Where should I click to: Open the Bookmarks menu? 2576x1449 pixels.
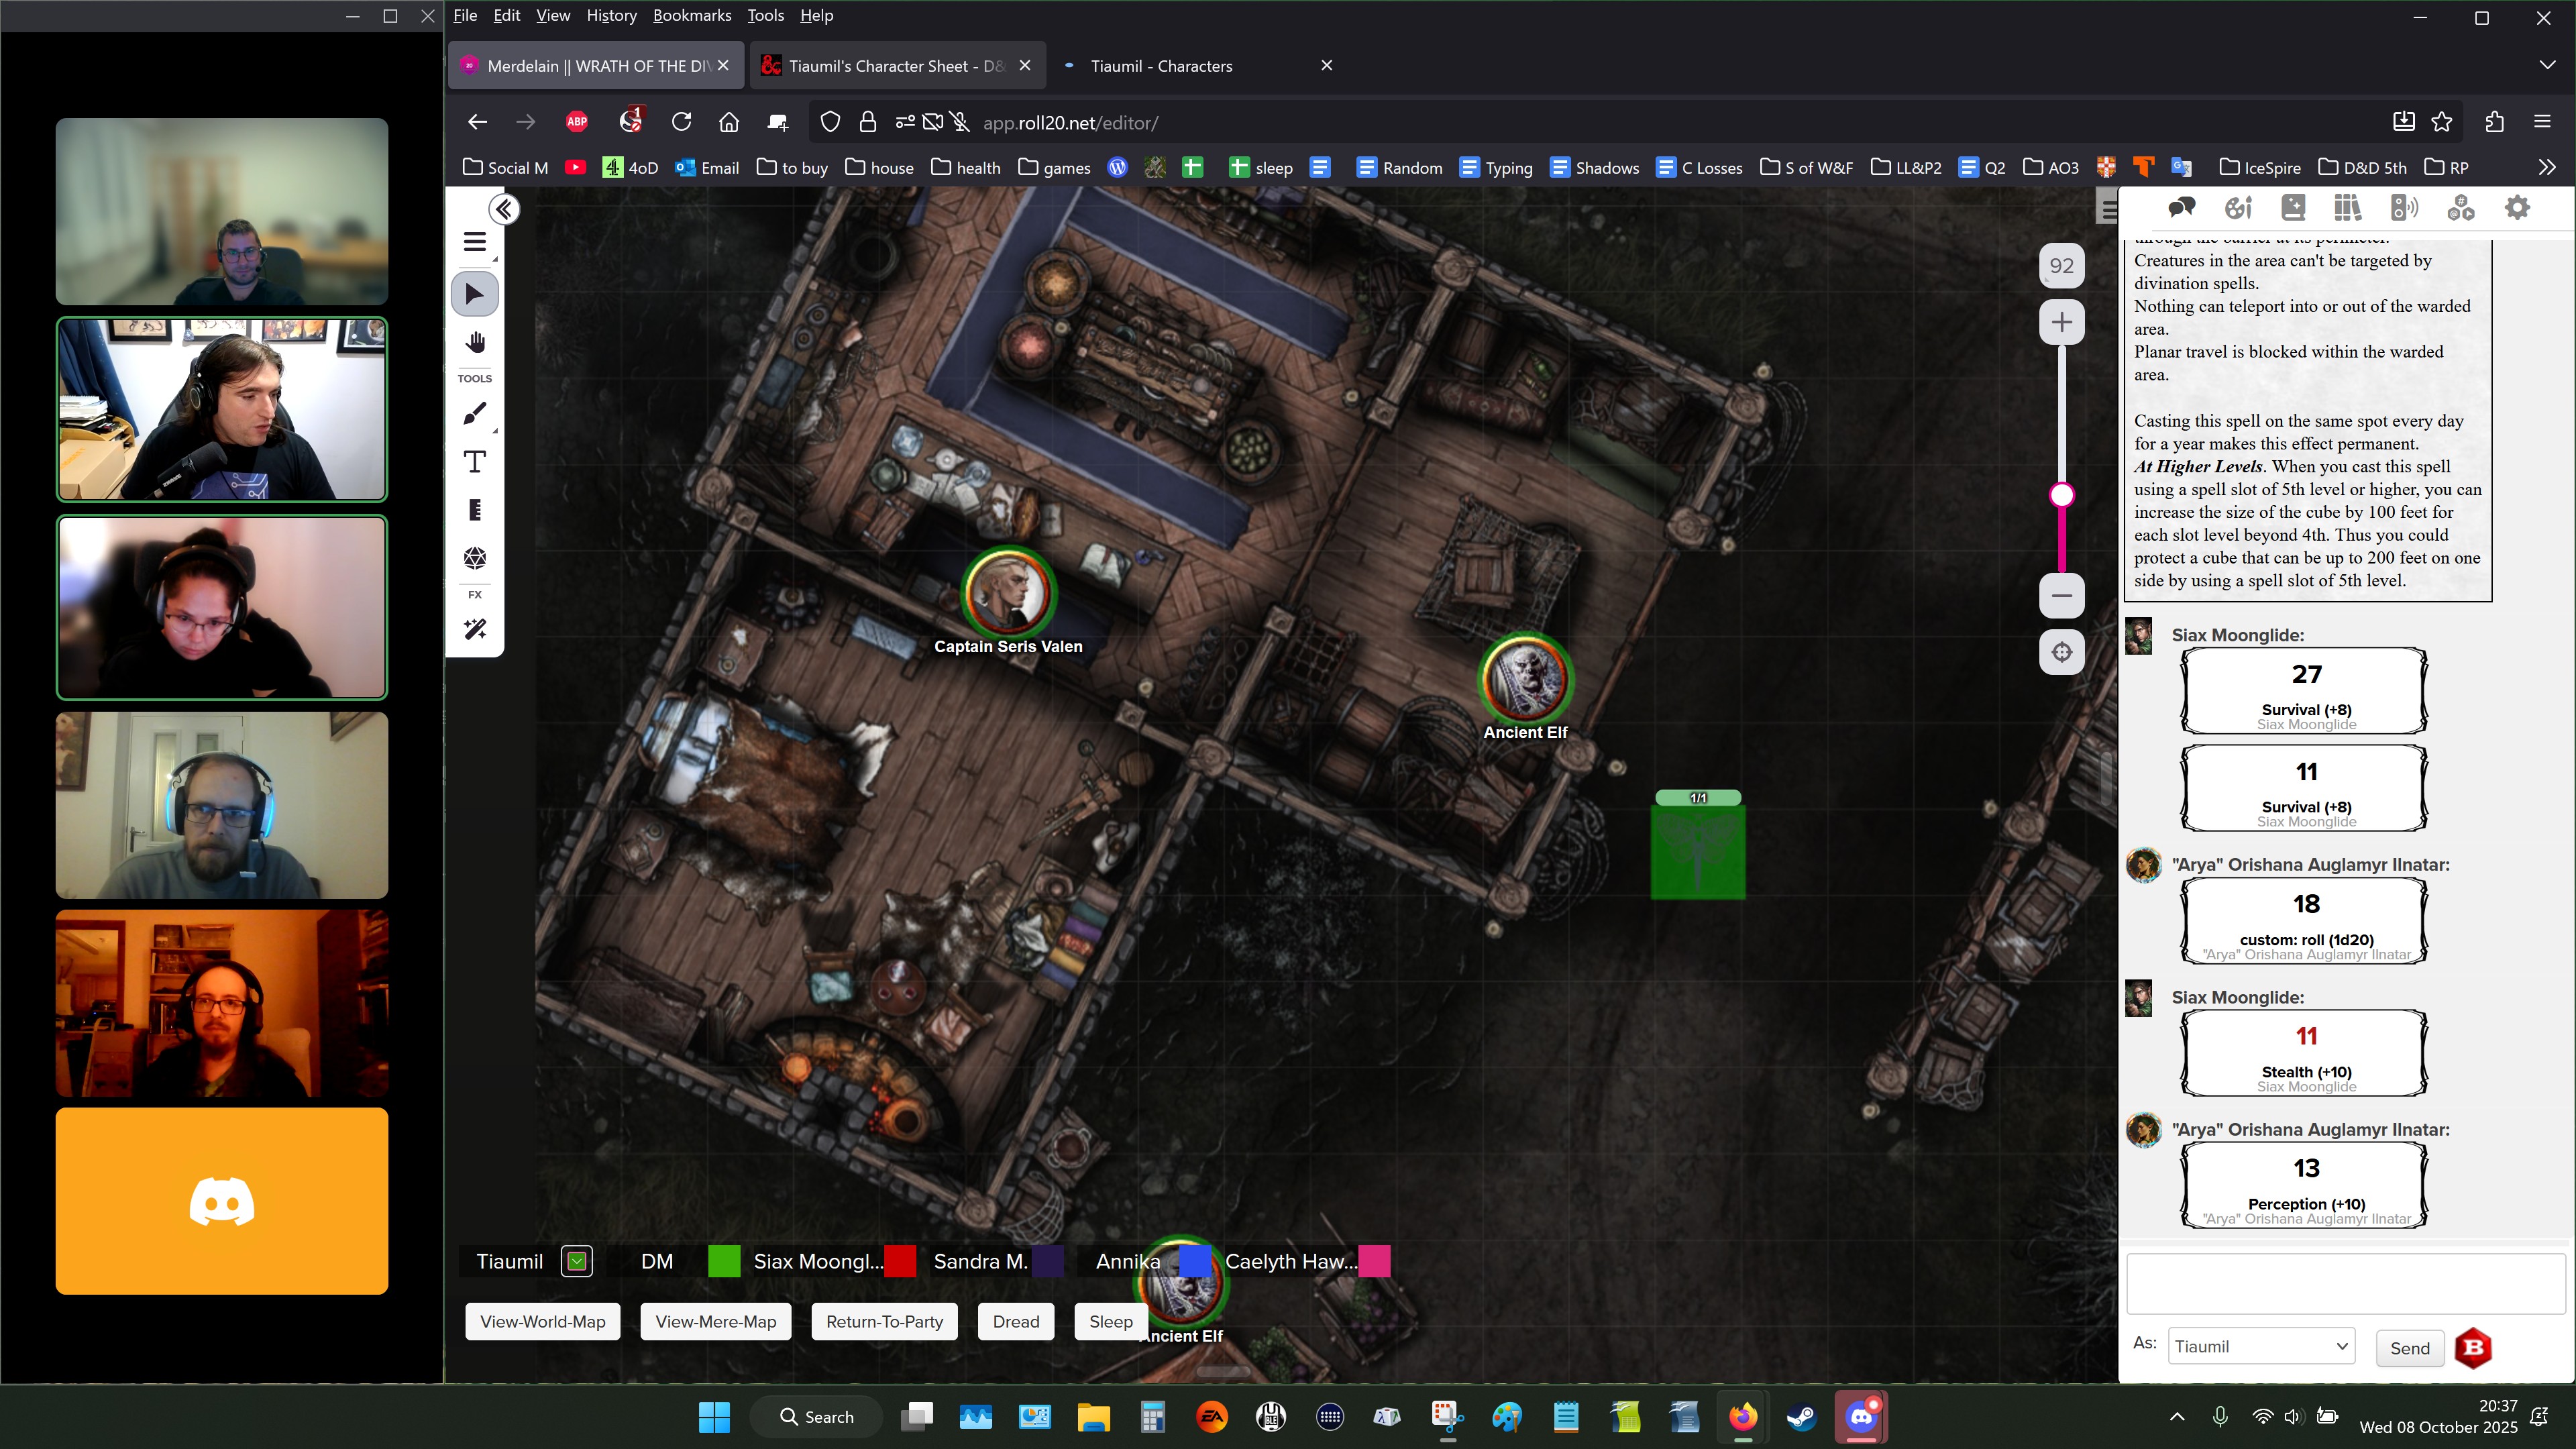(x=691, y=15)
